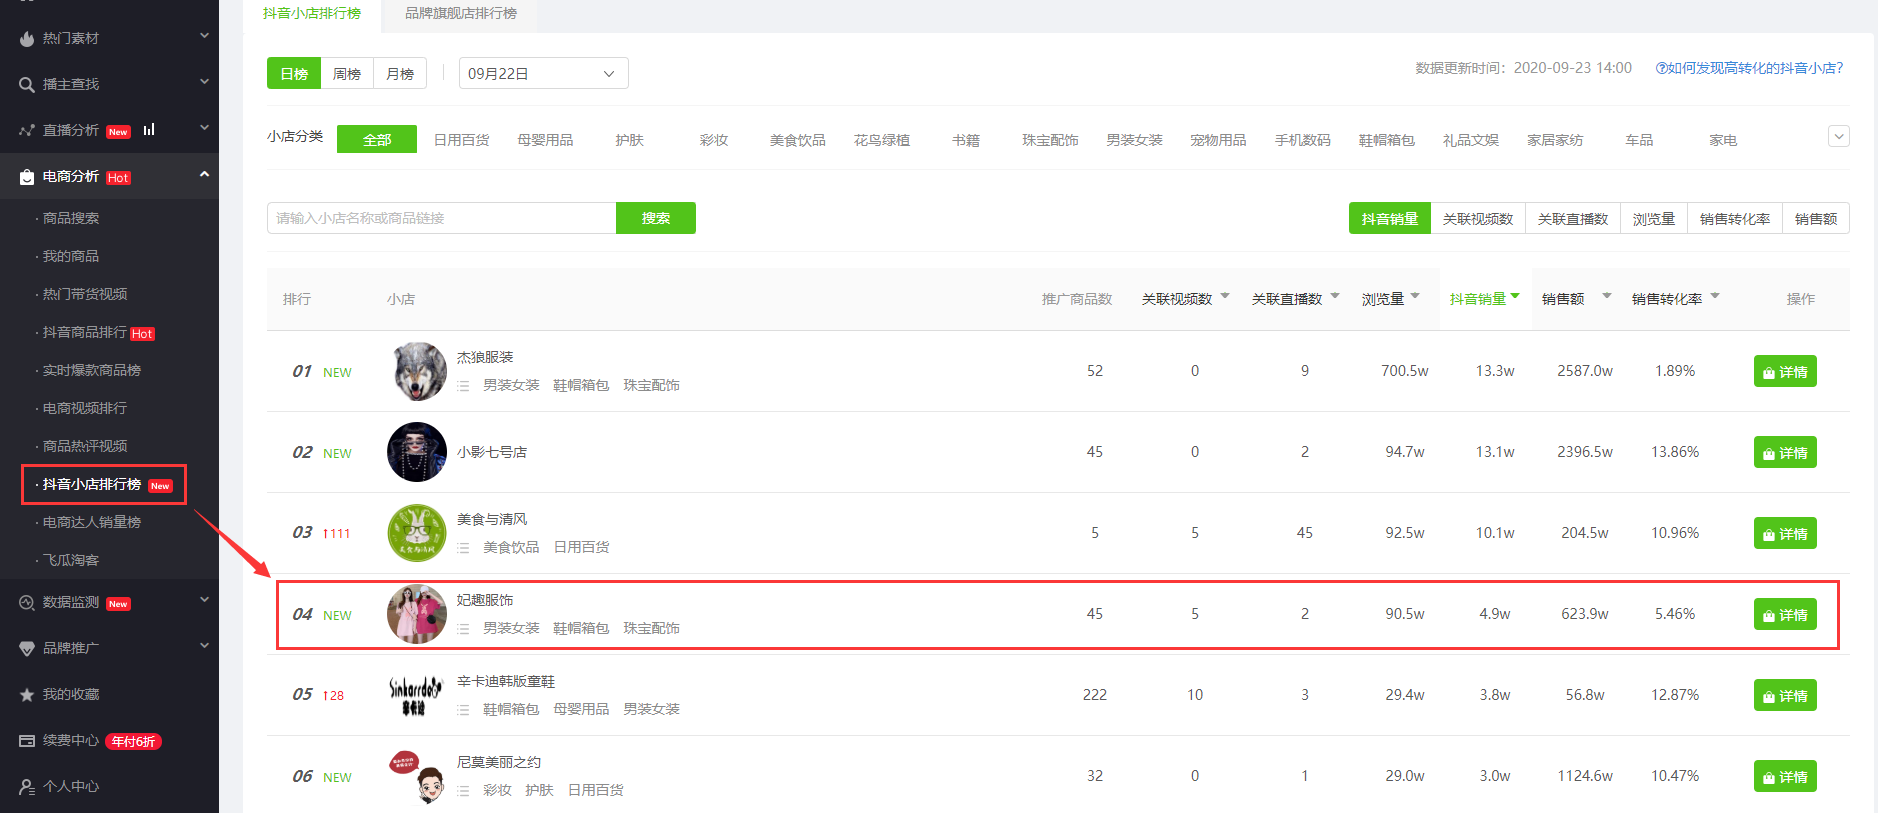Screen dimensions: 1878x813
Task: Sort 销售转化率 column header
Action: pos(1676,298)
